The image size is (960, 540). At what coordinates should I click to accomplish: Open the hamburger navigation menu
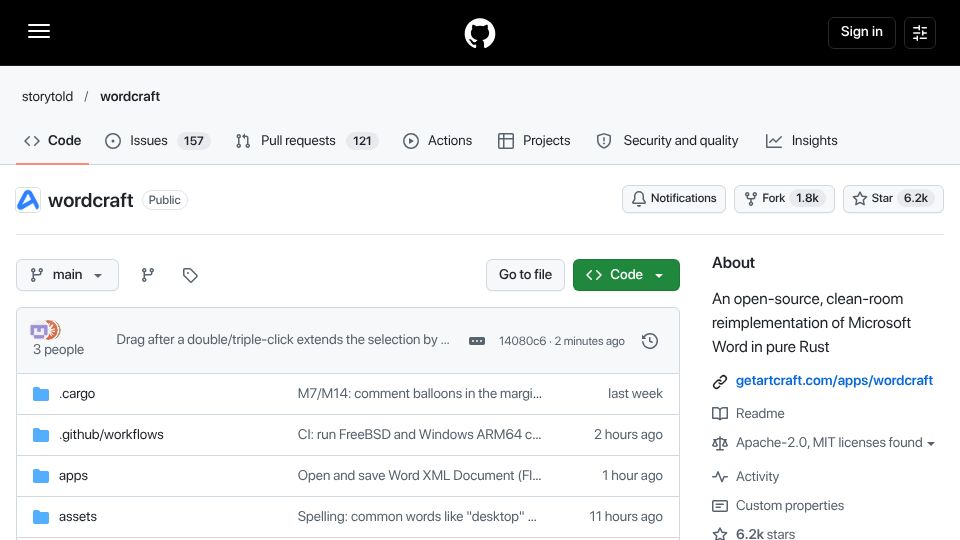[x=39, y=31]
